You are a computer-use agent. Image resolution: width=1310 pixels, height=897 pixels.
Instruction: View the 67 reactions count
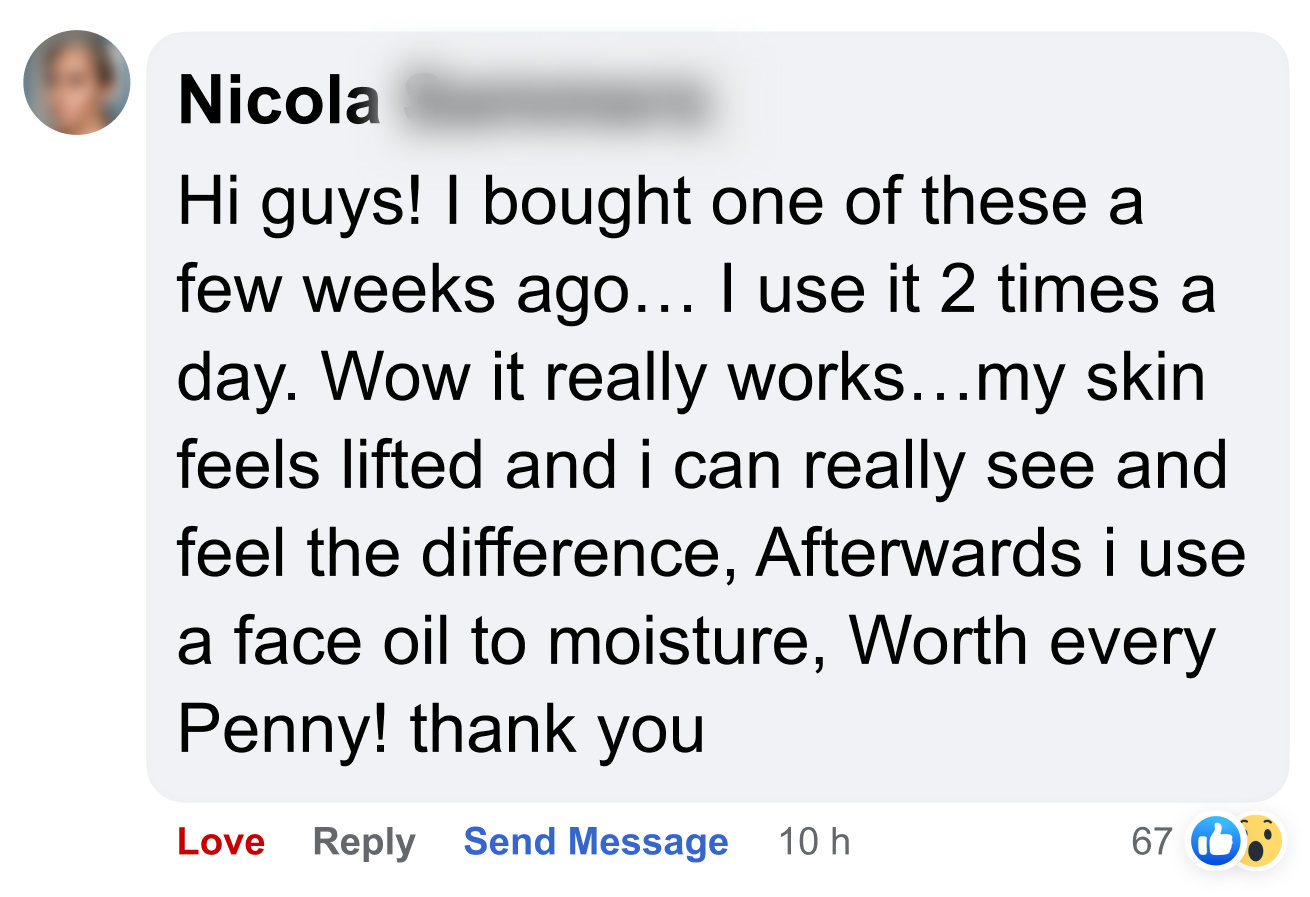coord(1151,842)
